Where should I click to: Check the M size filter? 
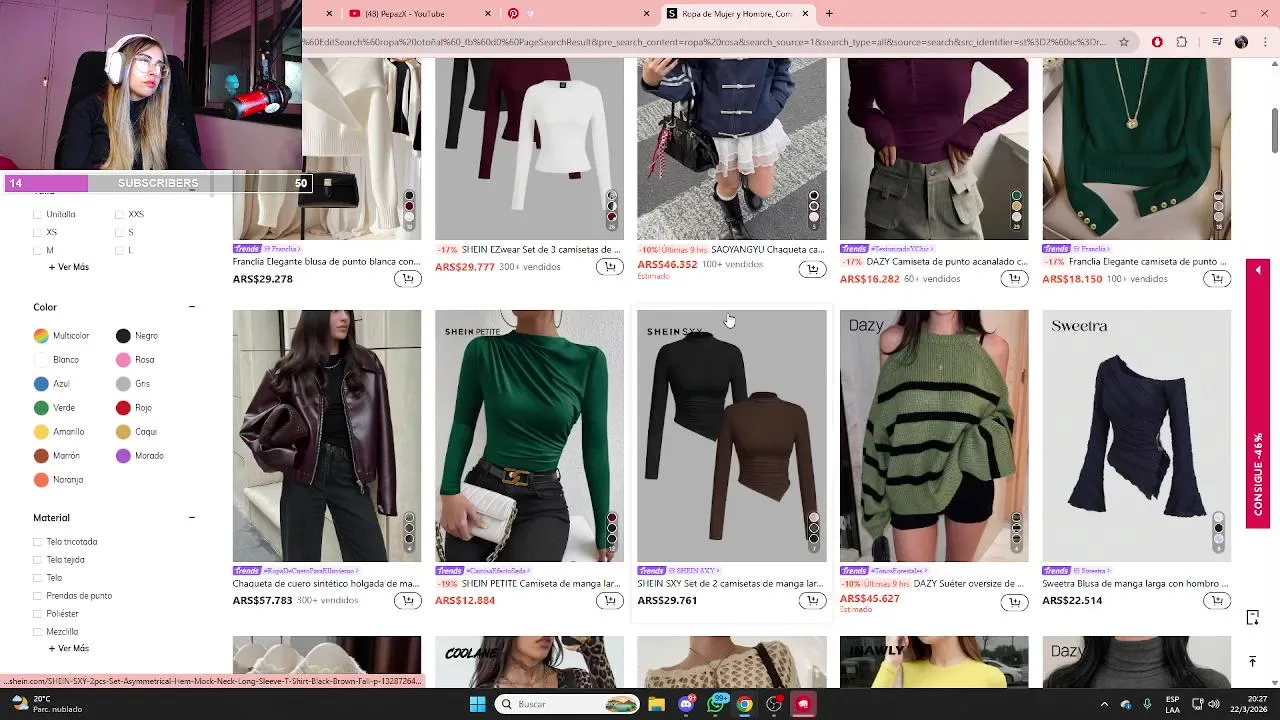click(x=38, y=250)
